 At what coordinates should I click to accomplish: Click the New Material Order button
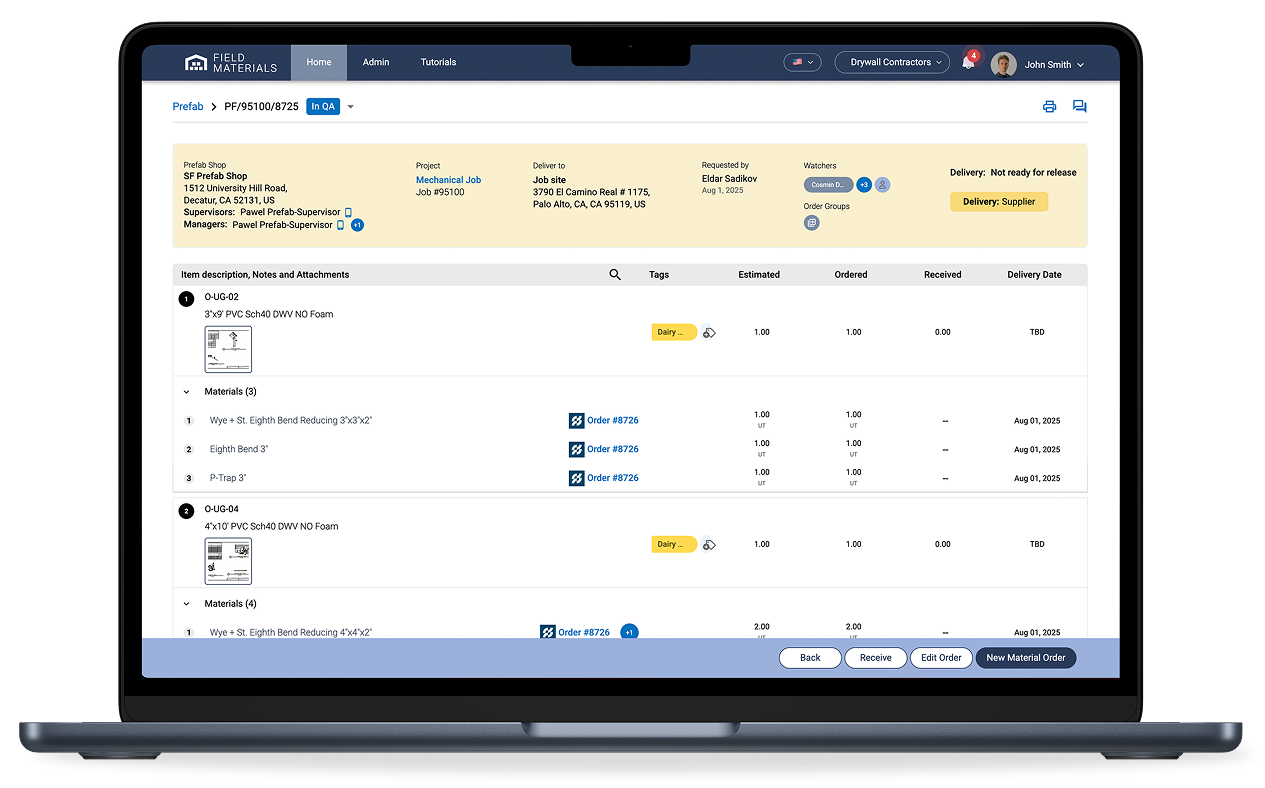[1026, 658]
